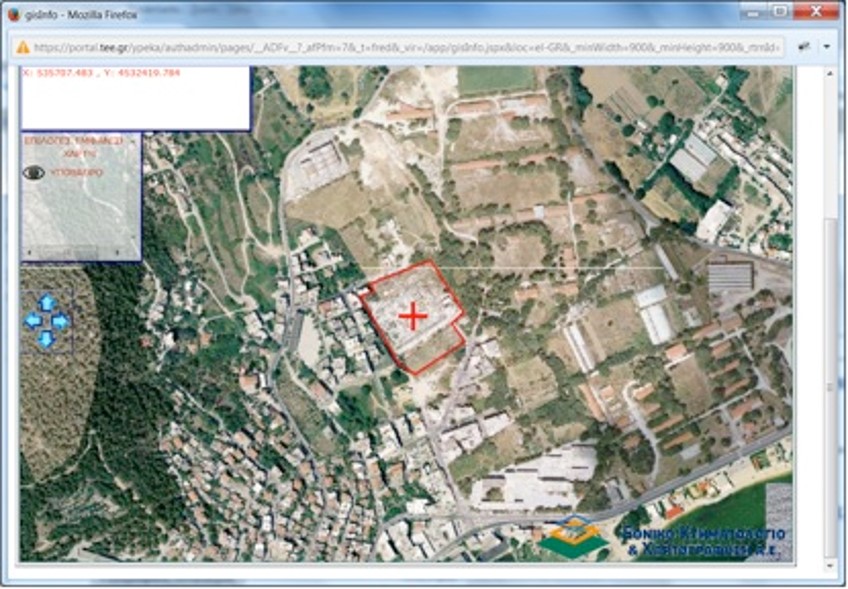The image size is (848, 589).
Task: Toggle the eye icon for the background layer
Action: click(34, 173)
